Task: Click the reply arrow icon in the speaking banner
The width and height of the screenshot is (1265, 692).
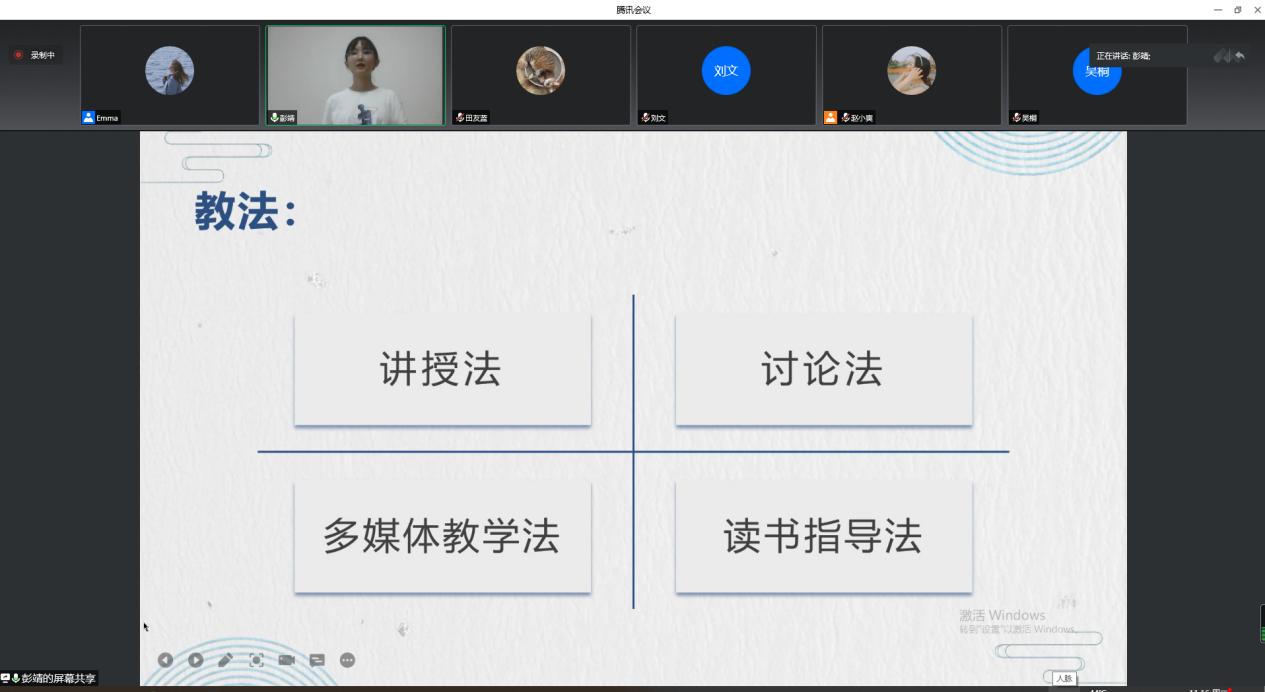Action: (1240, 56)
